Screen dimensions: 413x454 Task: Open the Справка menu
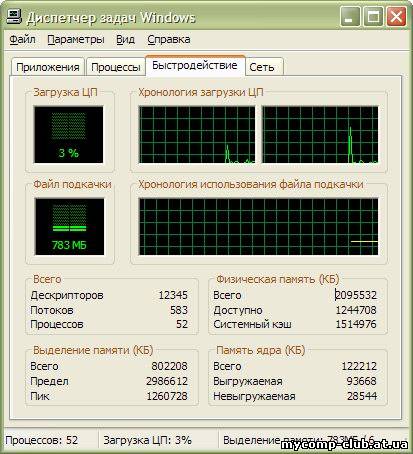[x=169, y=39]
